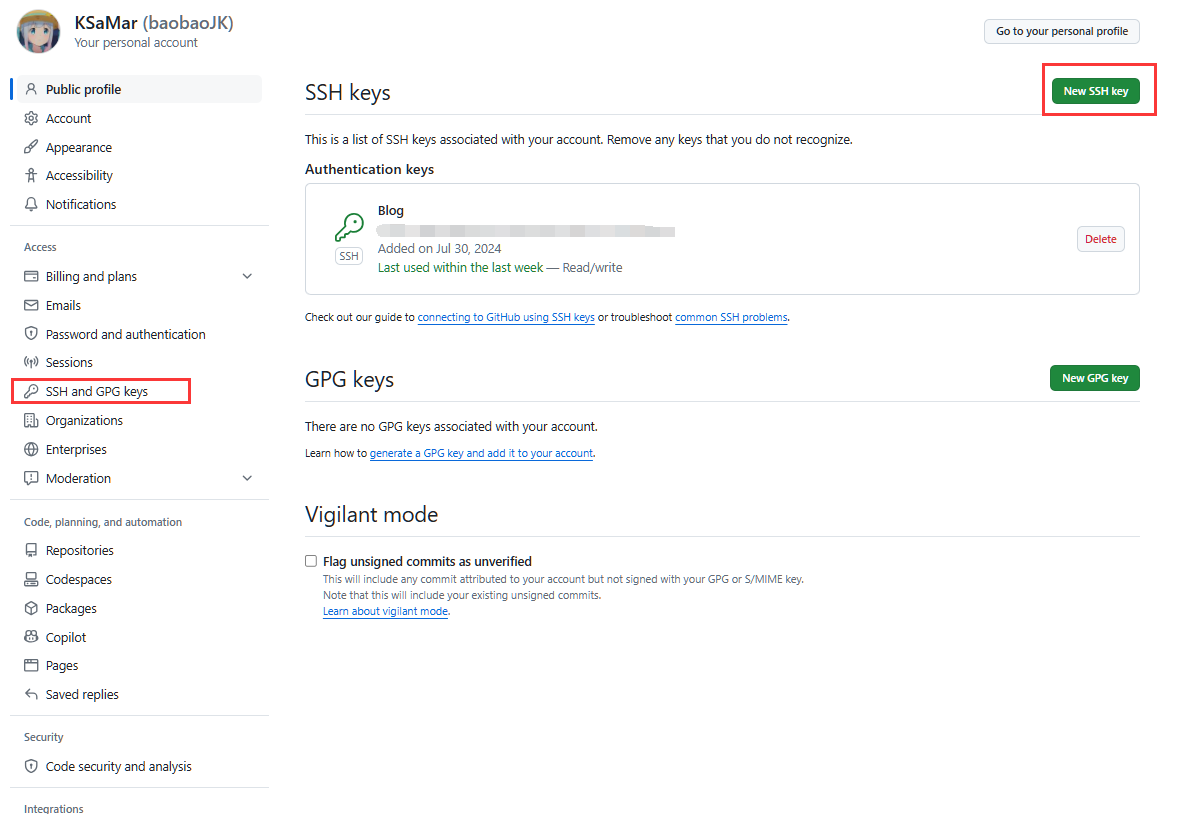Image resolution: width=1202 pixels, height=814 pixels.
Task: Click the SSH label badge under key icon
Action: (349, 256)
